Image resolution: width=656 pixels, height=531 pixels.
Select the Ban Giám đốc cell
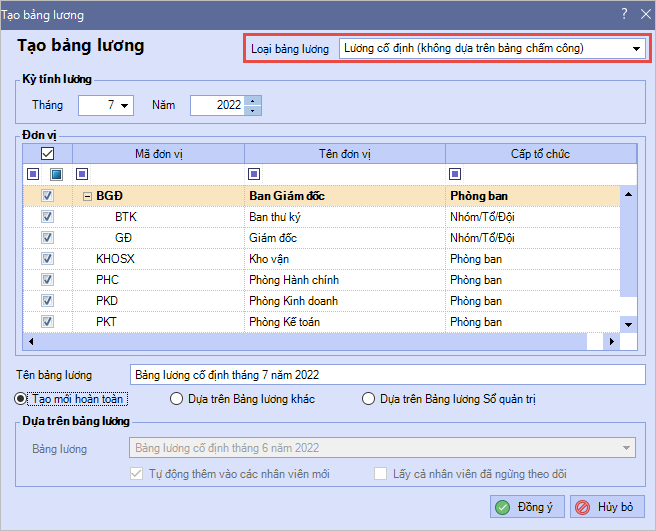(345, 196)
